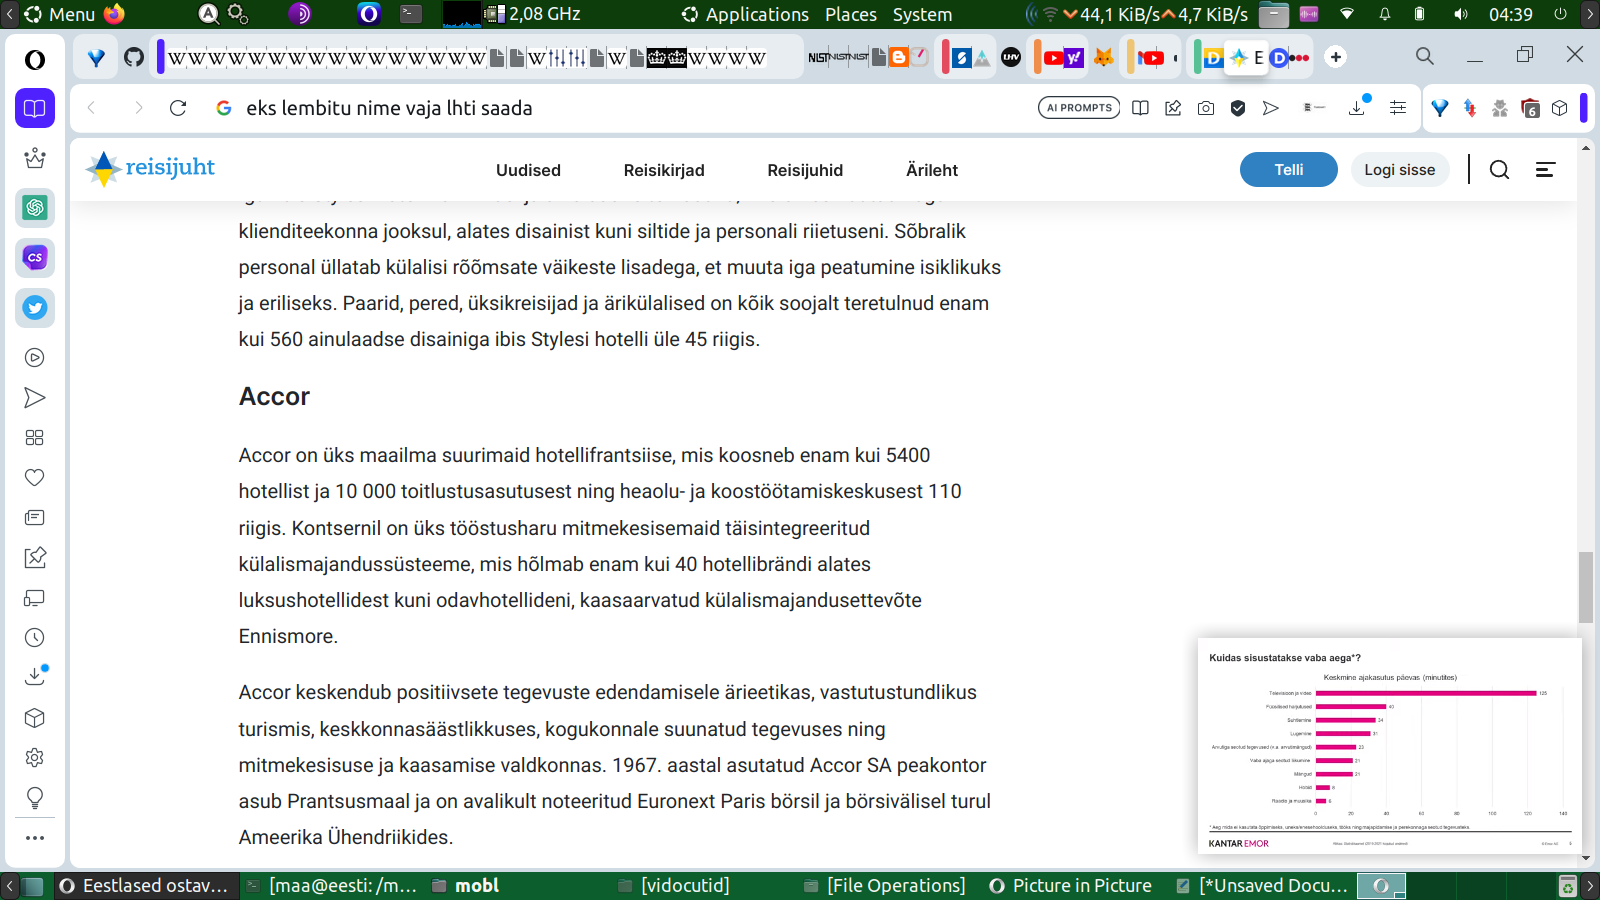Open sidebar three-dots more options
The width and height of the screenshot is (1600, 900).
point(35,838)
